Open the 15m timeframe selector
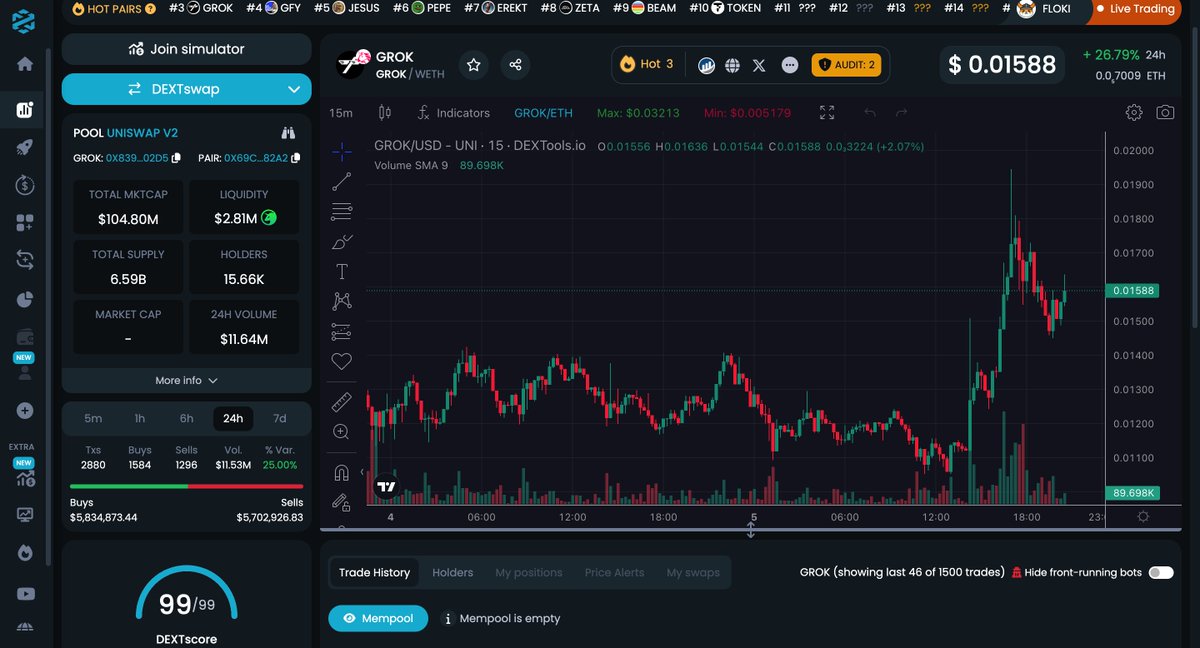 pos(341,113)
